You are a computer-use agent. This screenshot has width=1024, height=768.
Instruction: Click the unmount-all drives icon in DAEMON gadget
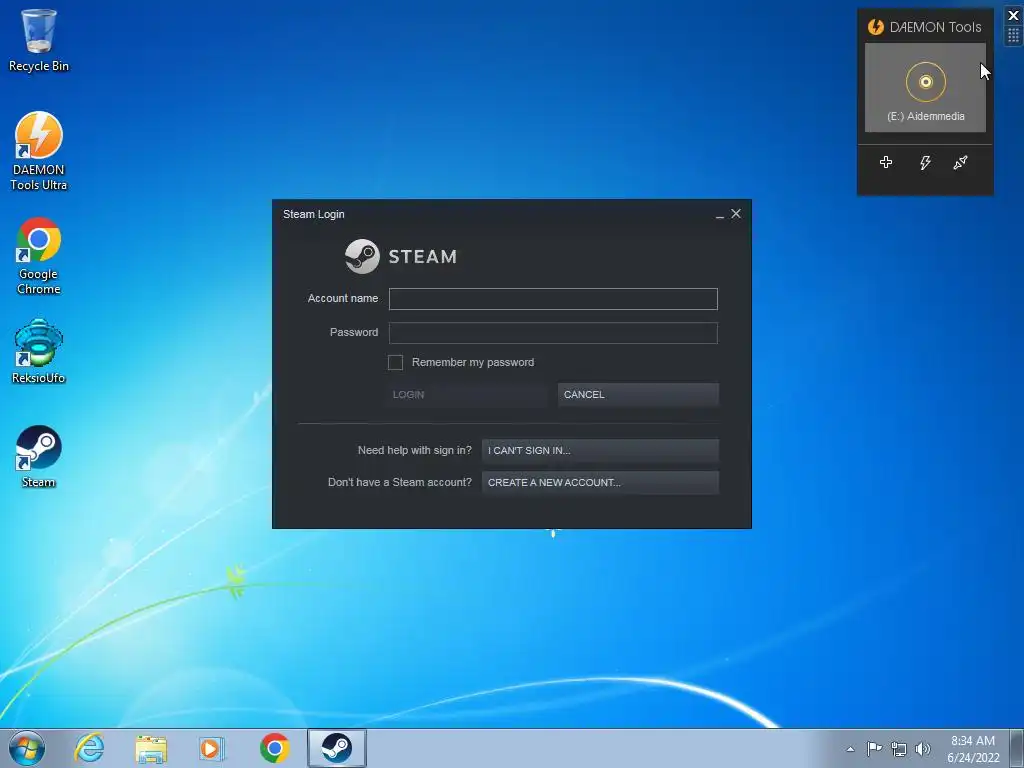[x=960, y=162]
